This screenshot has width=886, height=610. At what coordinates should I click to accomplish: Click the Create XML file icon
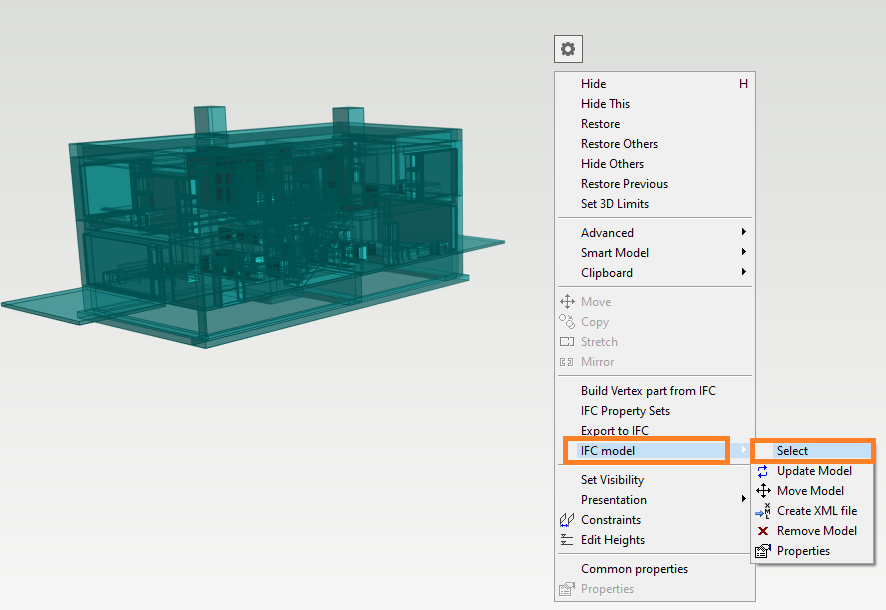(763, 511)
